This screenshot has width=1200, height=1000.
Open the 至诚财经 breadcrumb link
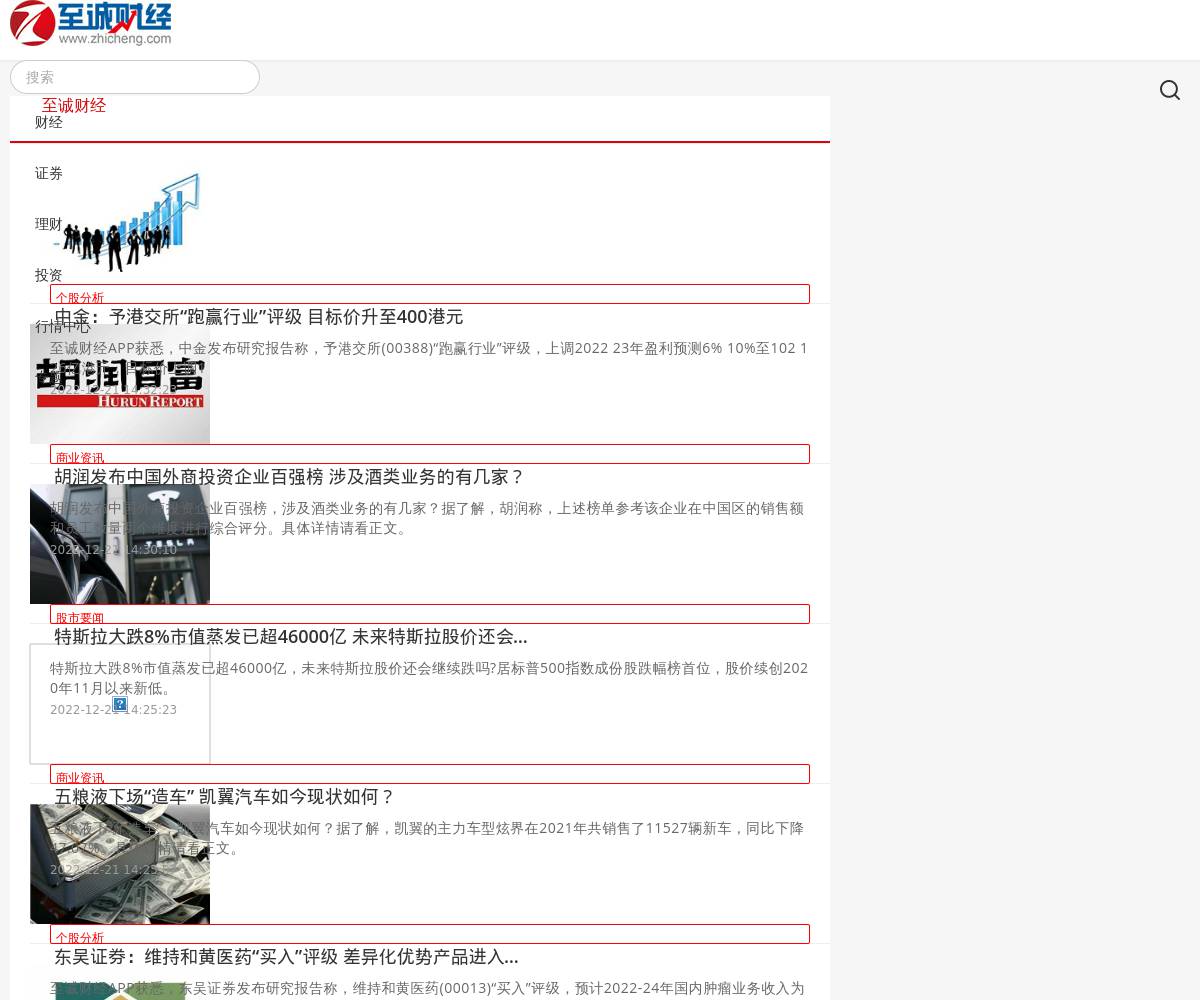coord(73,105)
